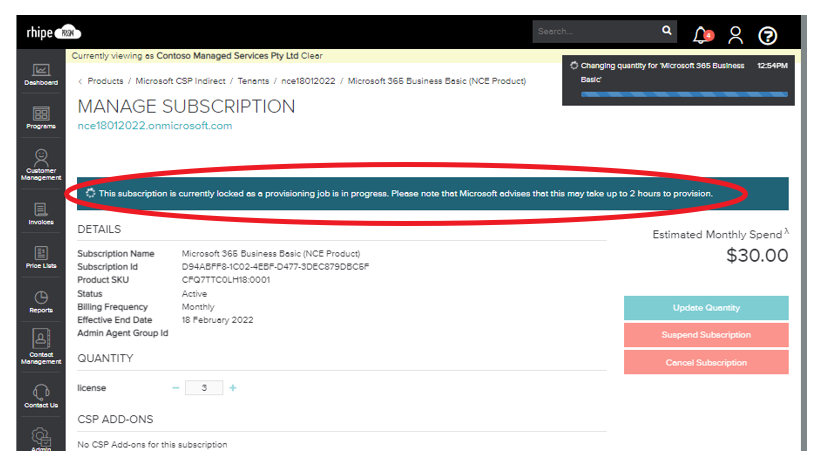Click the Admin Agent Group Id label
This screenshot has height=458, width=830.
[x=122, y=333]
